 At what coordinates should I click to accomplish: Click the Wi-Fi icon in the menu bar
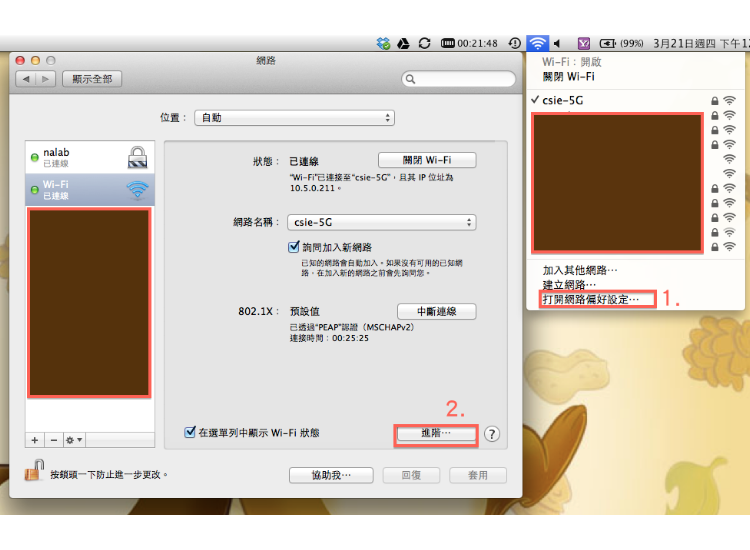coord(538,44)
